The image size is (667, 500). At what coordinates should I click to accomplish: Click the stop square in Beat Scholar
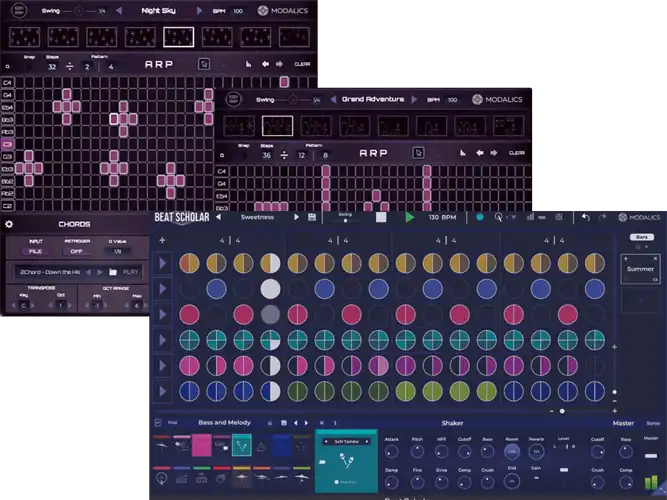coord(381,217)
